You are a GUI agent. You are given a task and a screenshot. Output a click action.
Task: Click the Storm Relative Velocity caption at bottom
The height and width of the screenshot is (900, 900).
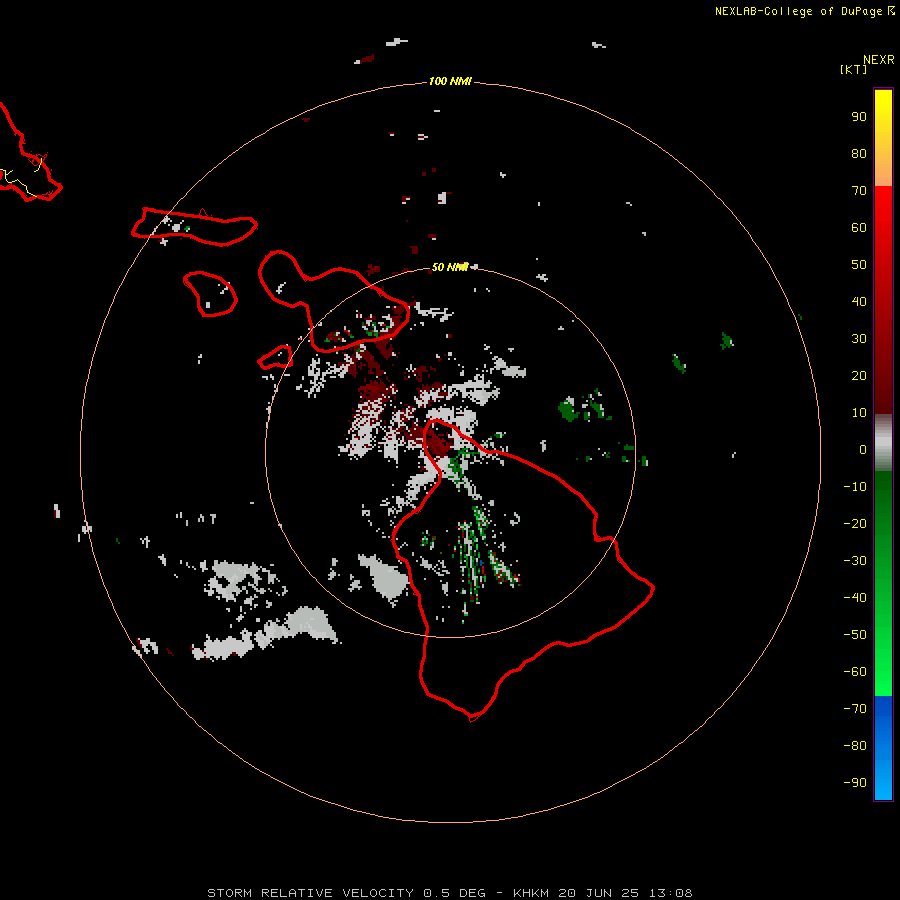[450, 893]
